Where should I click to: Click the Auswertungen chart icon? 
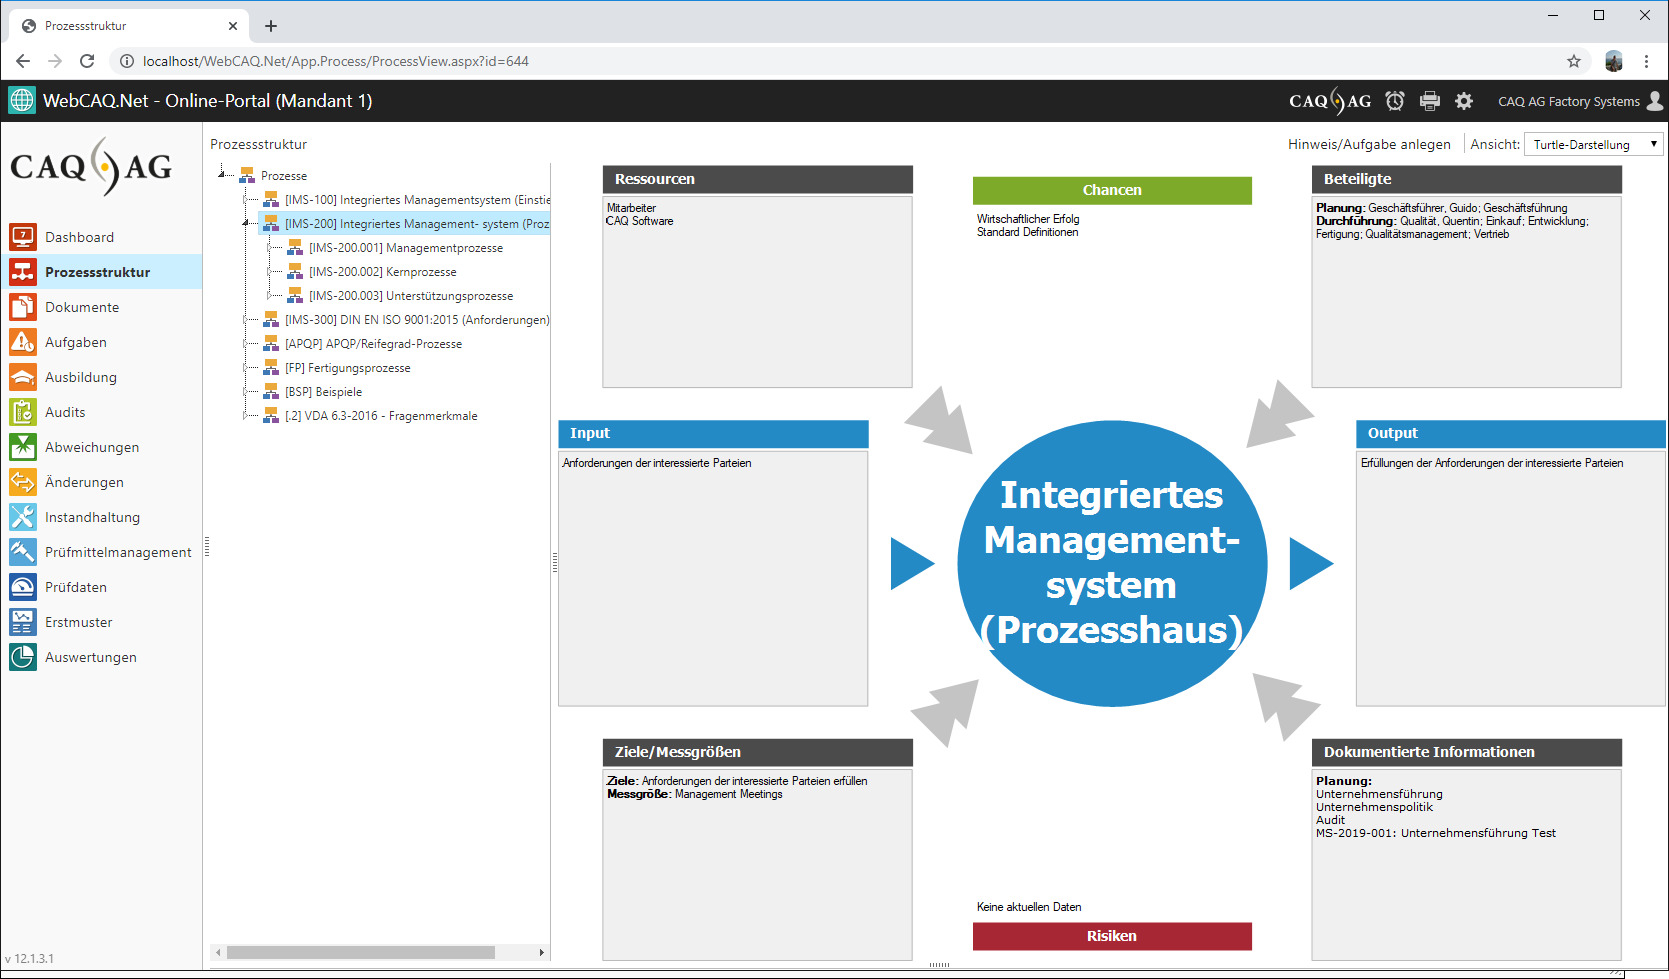pos(23,657)
